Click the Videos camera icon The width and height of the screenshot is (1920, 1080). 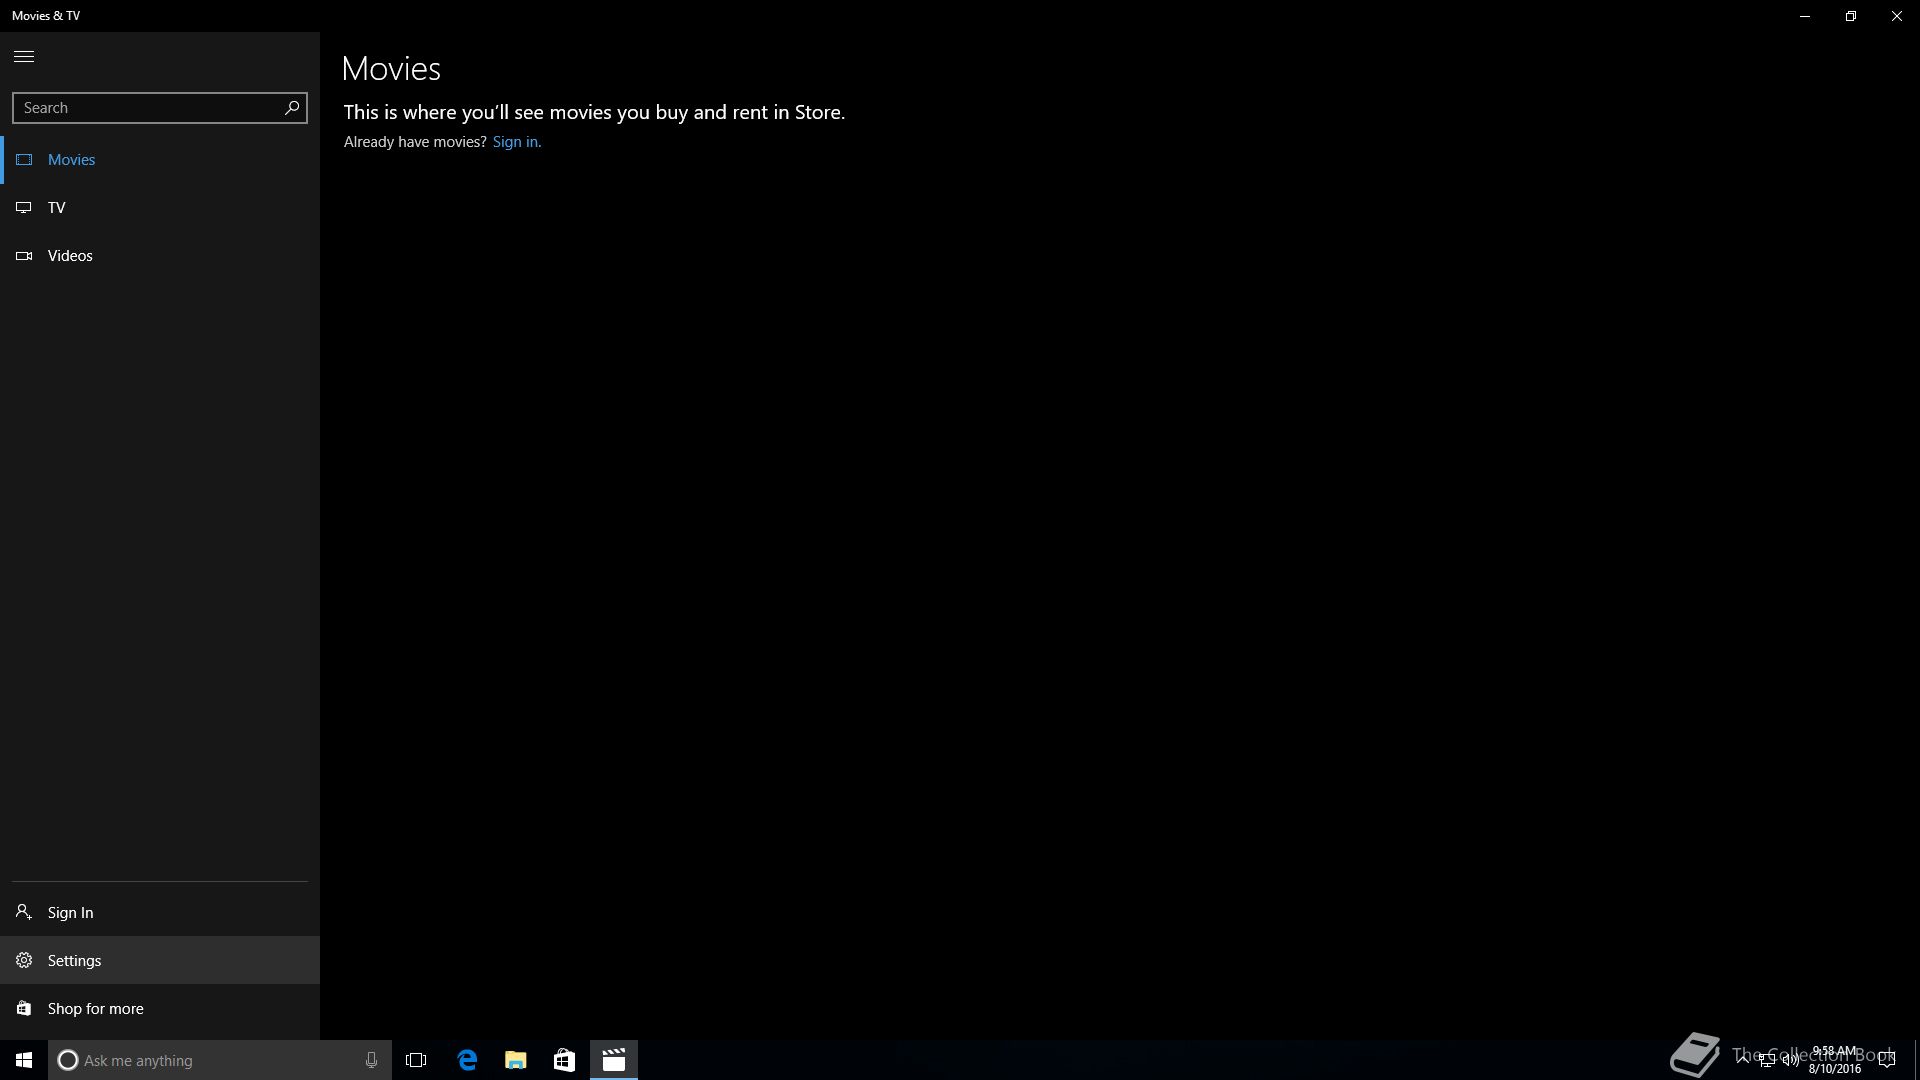pos(24,256)
